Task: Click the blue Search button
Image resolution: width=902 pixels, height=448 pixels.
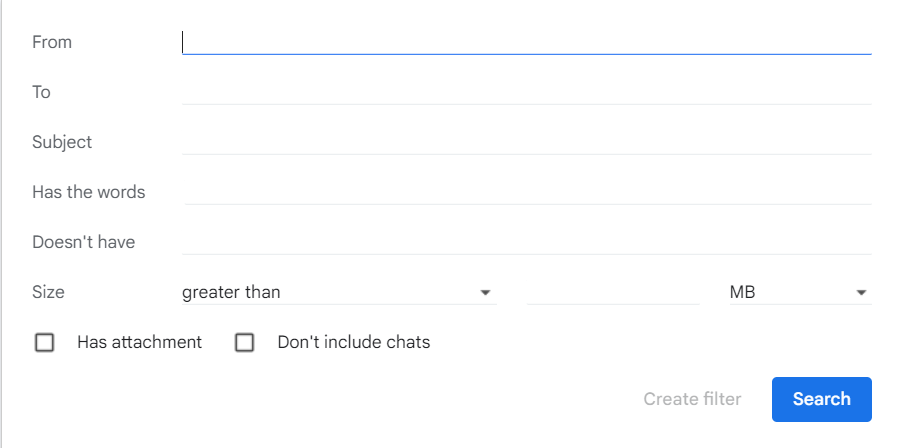Action: tap(821, 399)
